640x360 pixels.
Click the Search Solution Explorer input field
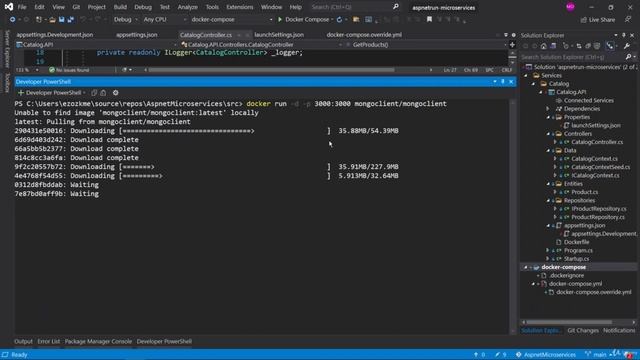[x=573, y=57]
